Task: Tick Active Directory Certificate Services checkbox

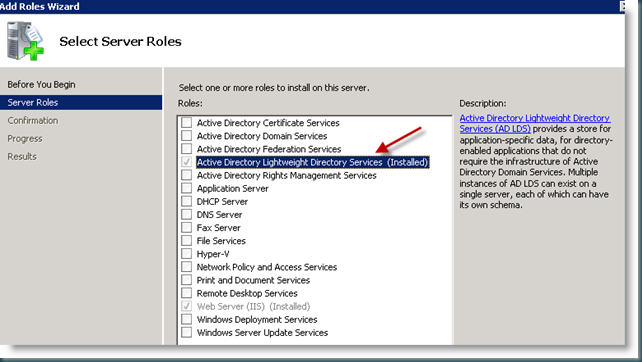Action: pyautogui.click(x=186, y=122)
